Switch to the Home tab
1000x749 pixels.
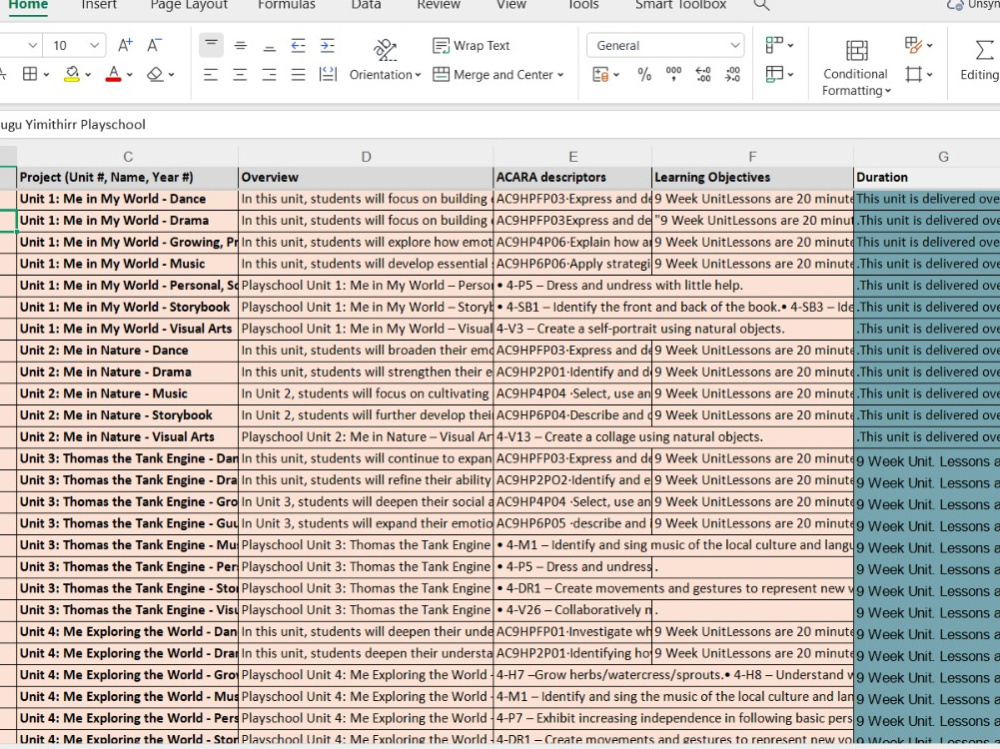tap(28, 4)
